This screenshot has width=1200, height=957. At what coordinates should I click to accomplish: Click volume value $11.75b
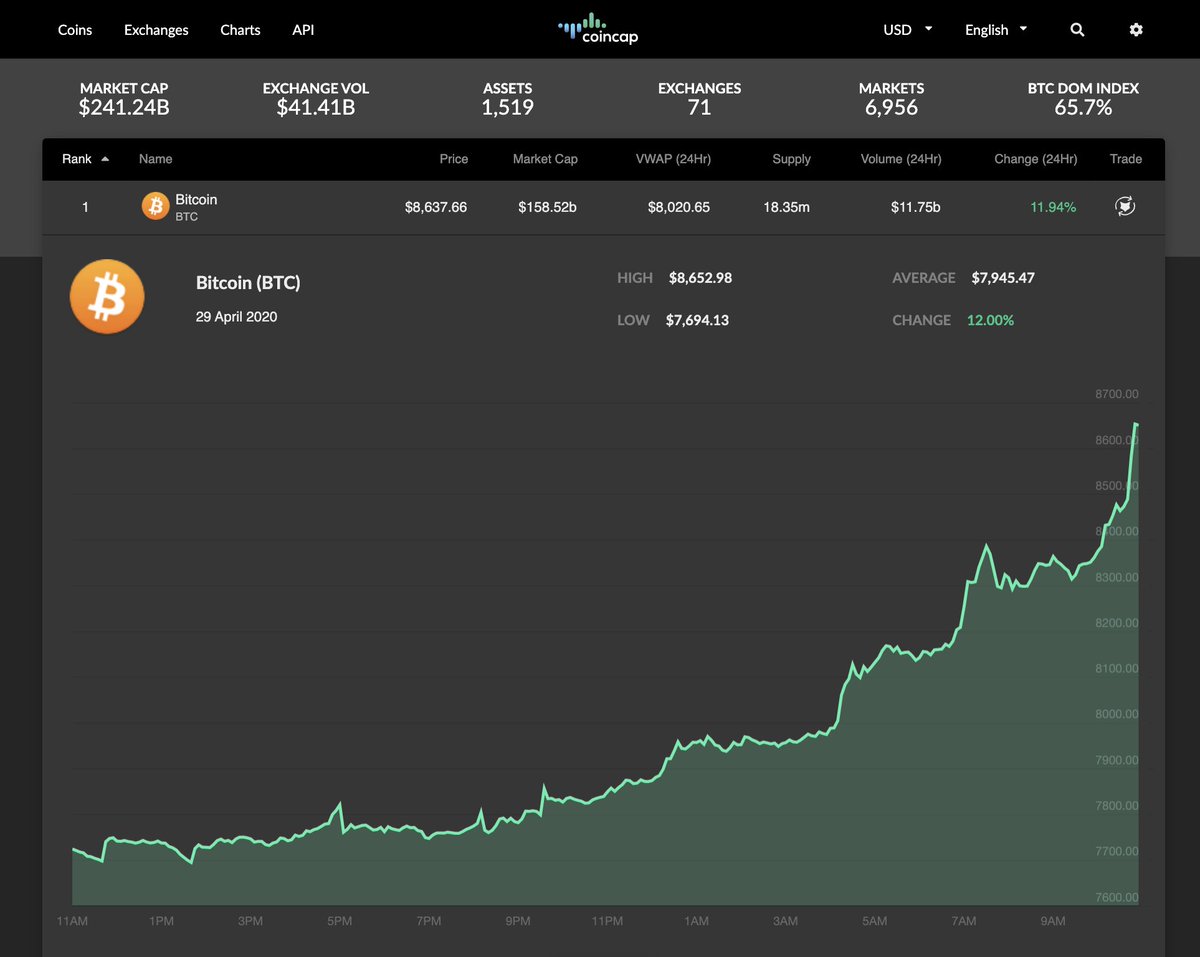pos(915,207)
